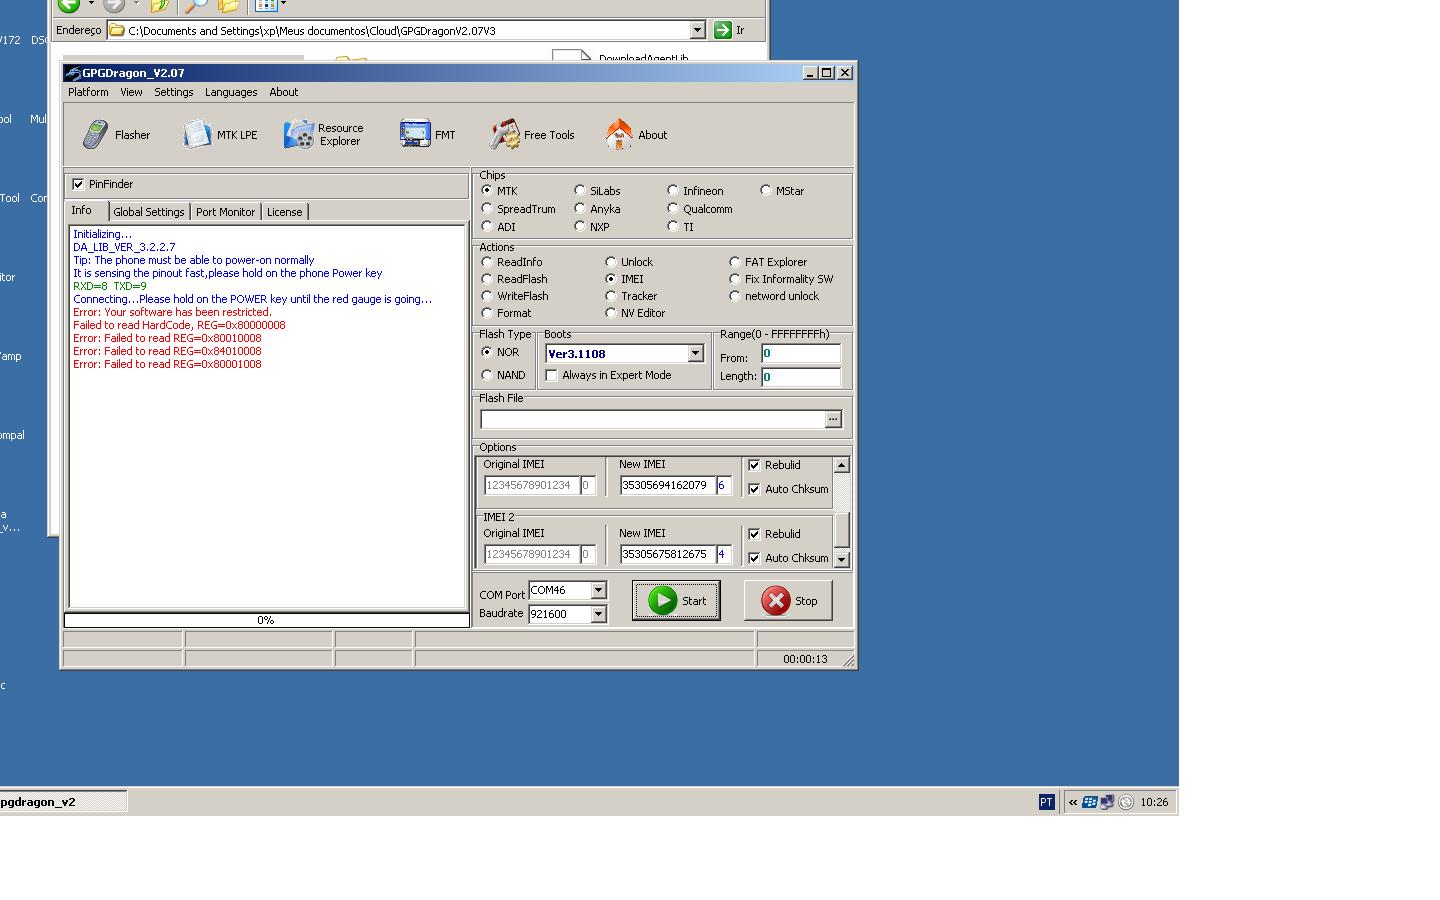Click New IMEI field of first IMEI
This screenshot has width=1440, height=900.
click(x=666, y=485)
